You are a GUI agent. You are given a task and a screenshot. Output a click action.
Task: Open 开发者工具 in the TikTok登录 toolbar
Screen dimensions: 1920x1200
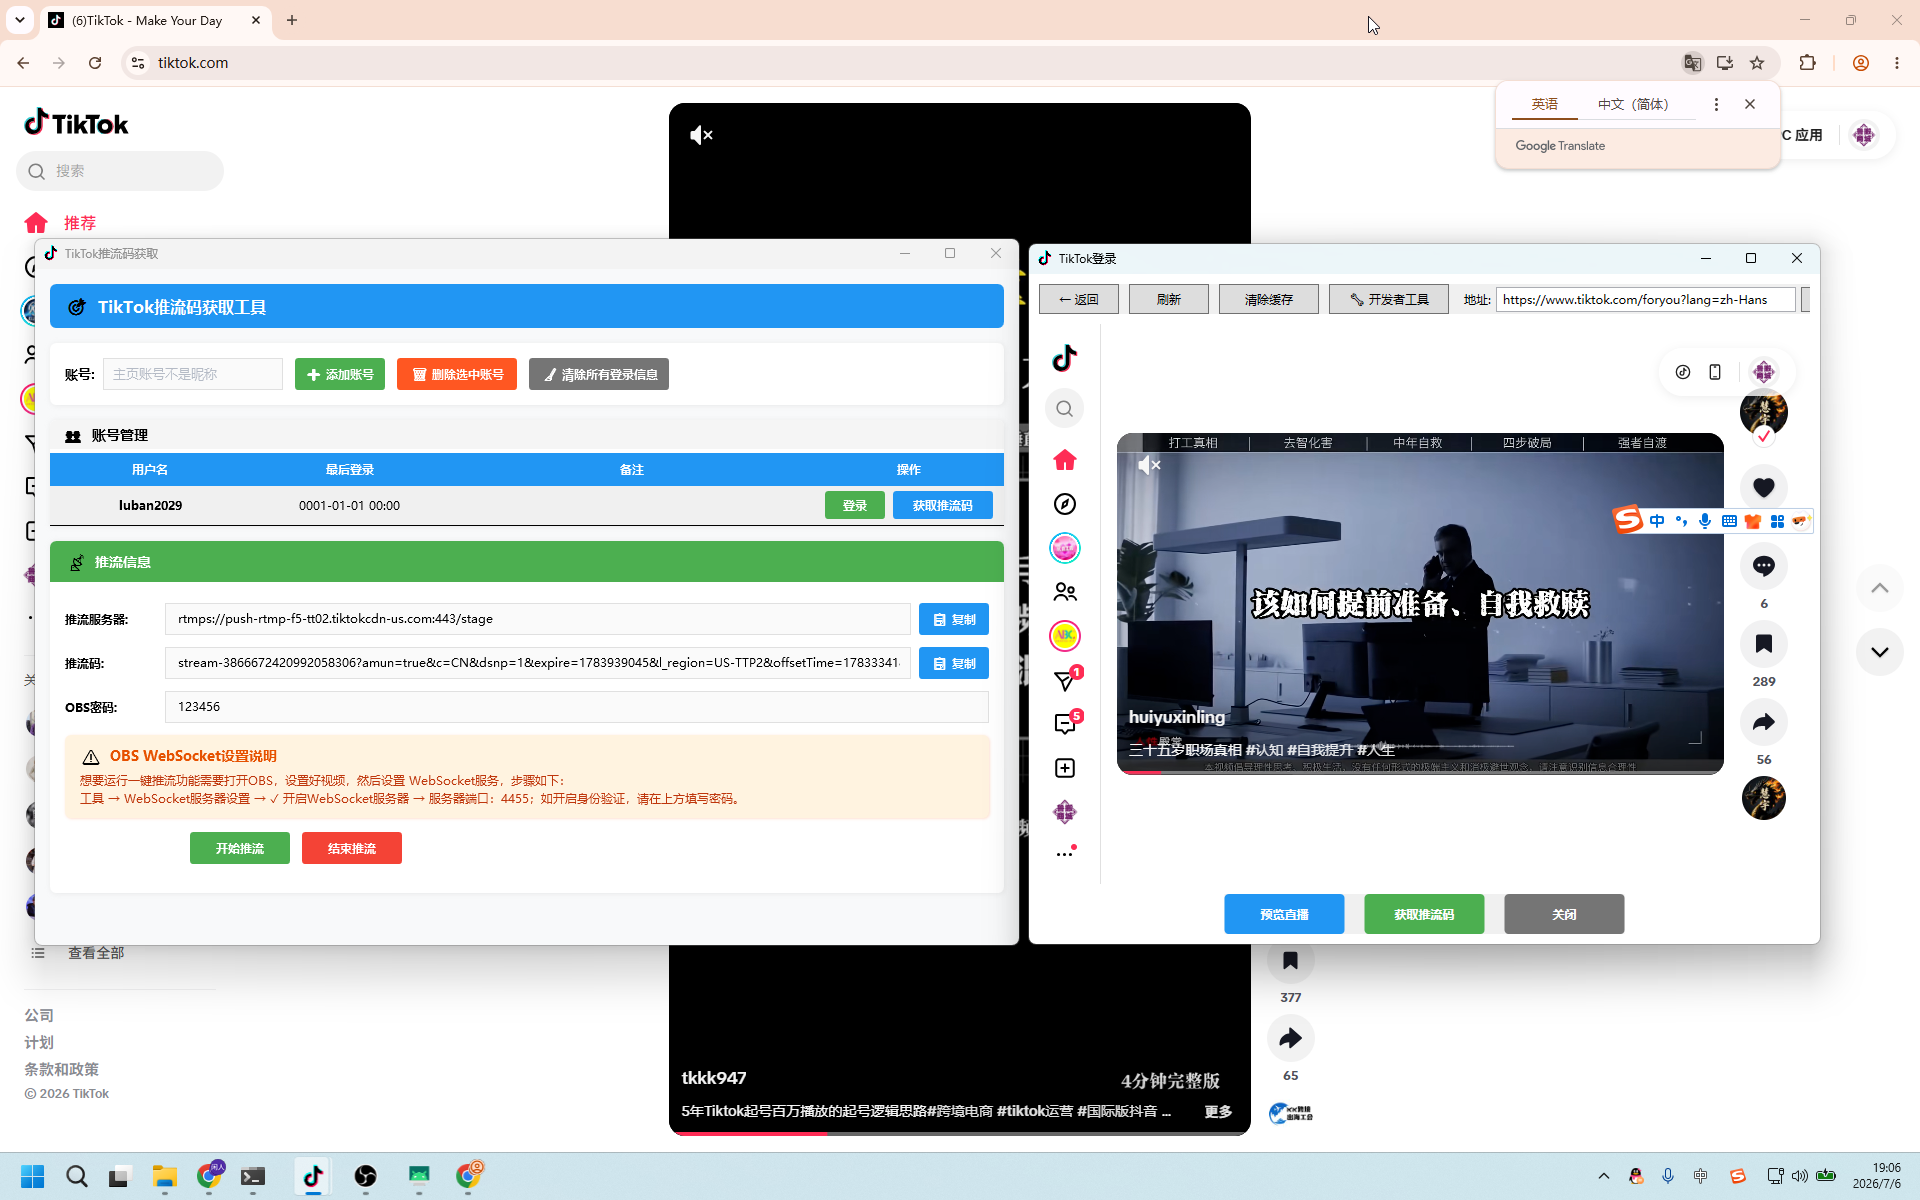[x=1389, y=299]
